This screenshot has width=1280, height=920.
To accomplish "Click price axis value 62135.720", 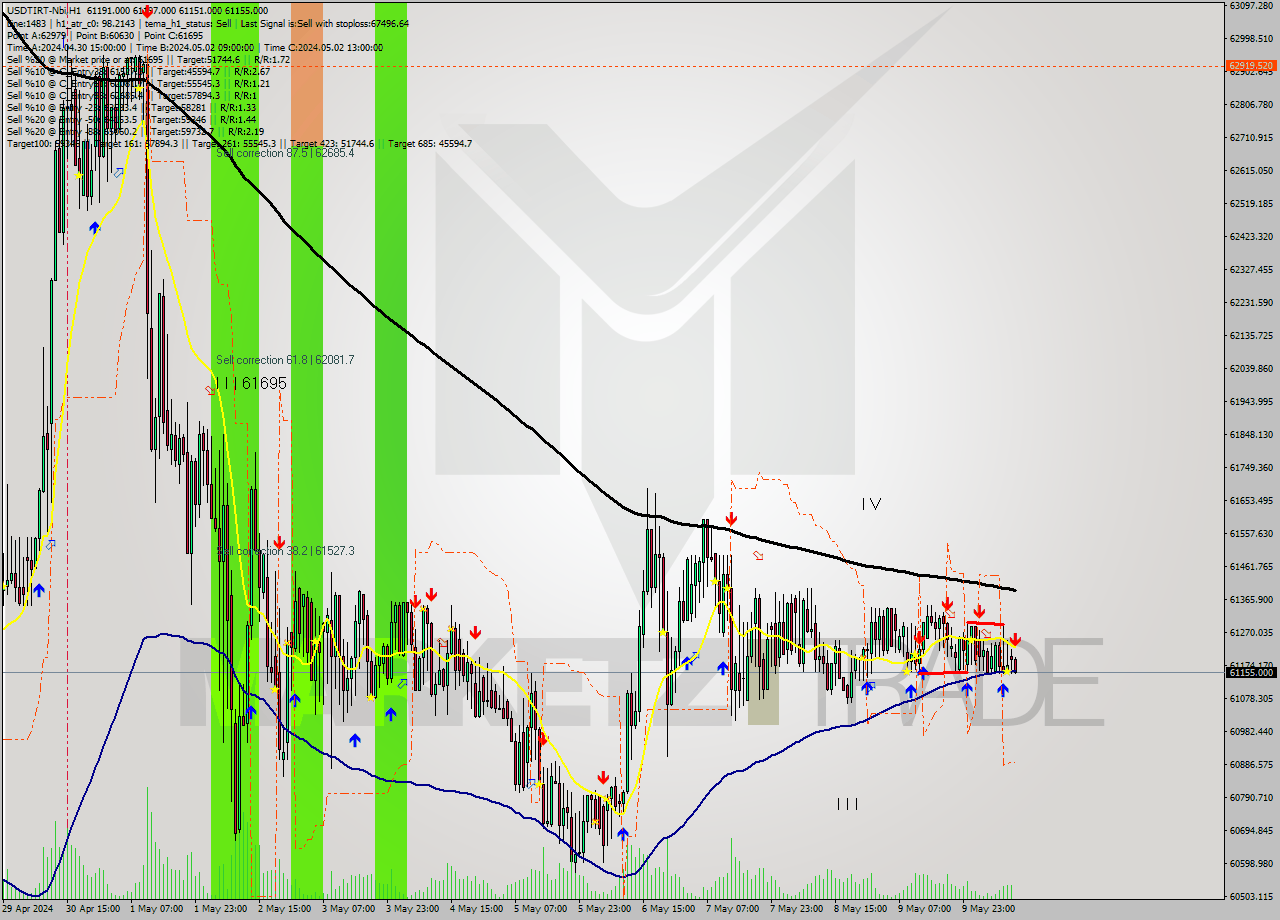I will pyautogui.click(x=1251, y=335).
